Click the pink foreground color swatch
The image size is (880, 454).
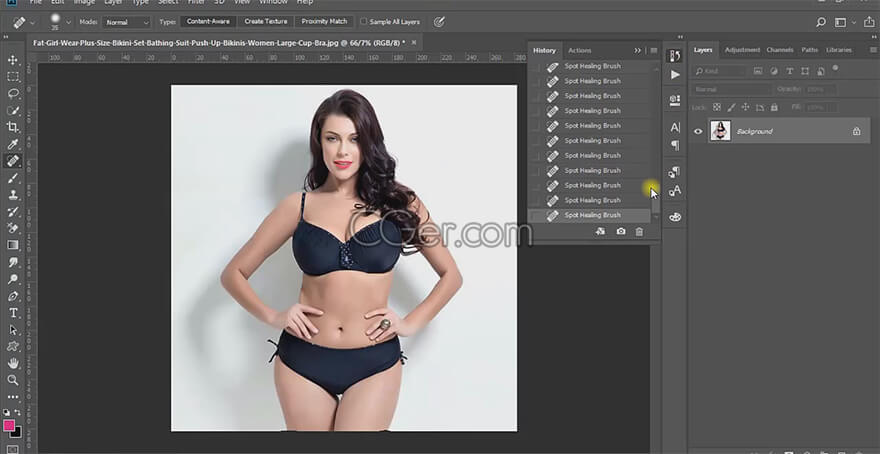point(8,425)
